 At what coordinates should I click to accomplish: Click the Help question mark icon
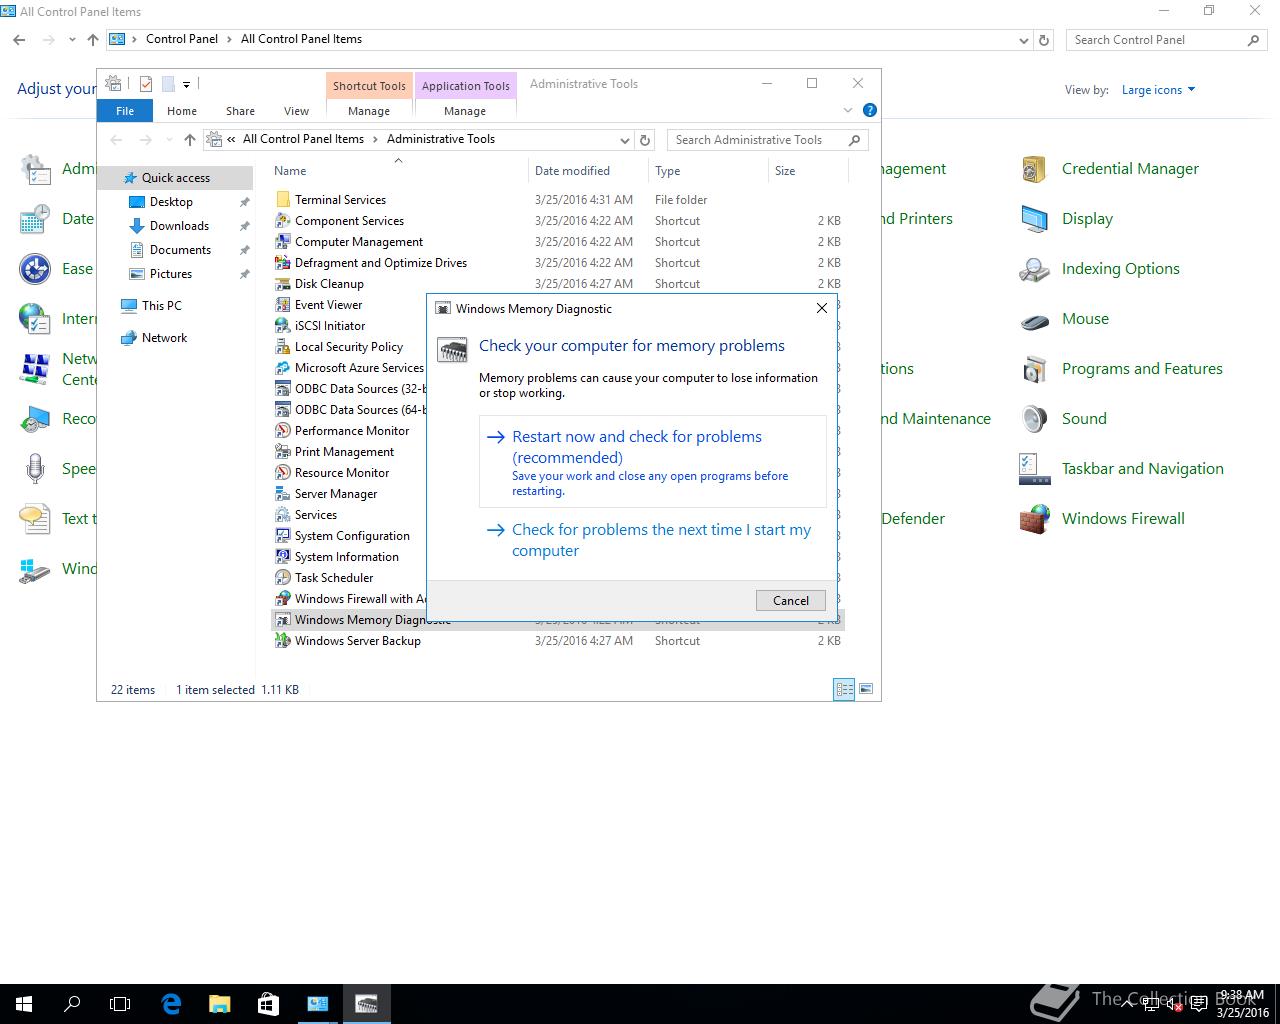pos(870,110)
